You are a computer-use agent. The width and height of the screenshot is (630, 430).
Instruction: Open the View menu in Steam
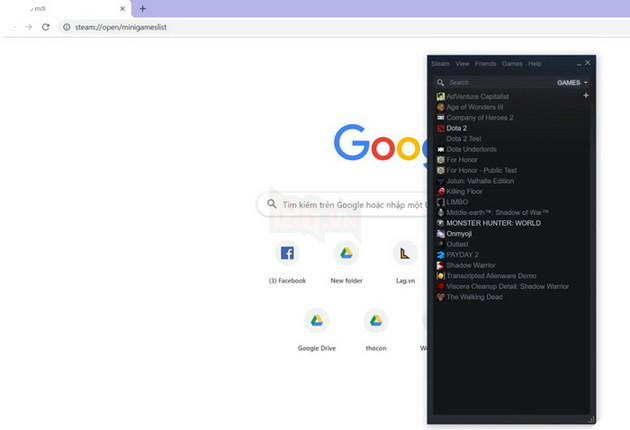coord(462,64)
